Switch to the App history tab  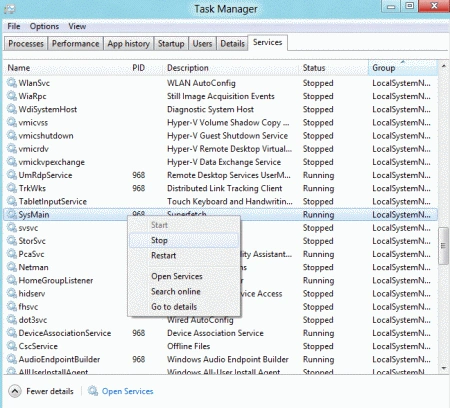128,44
